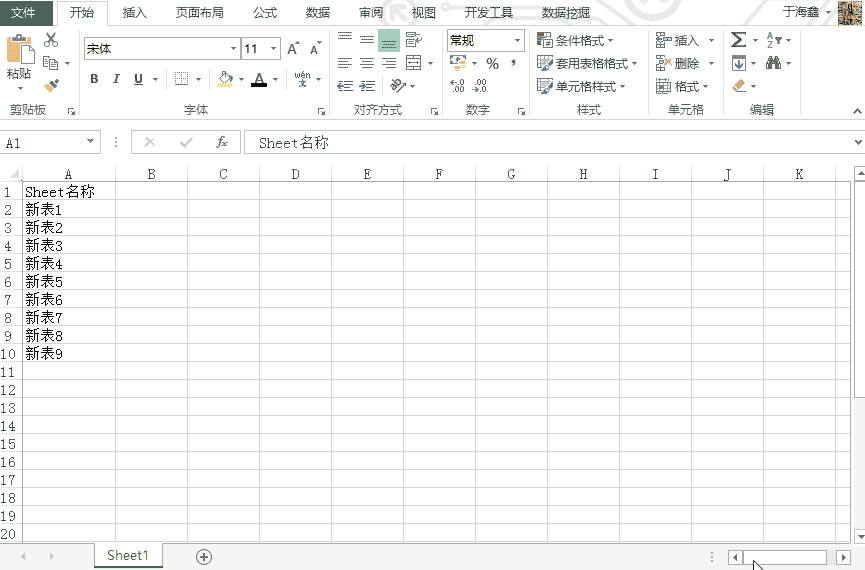The image size is (865, 570).
Task: Click the Find and Select binoculars
Action: pyautogui.click(x=773, y=63)
